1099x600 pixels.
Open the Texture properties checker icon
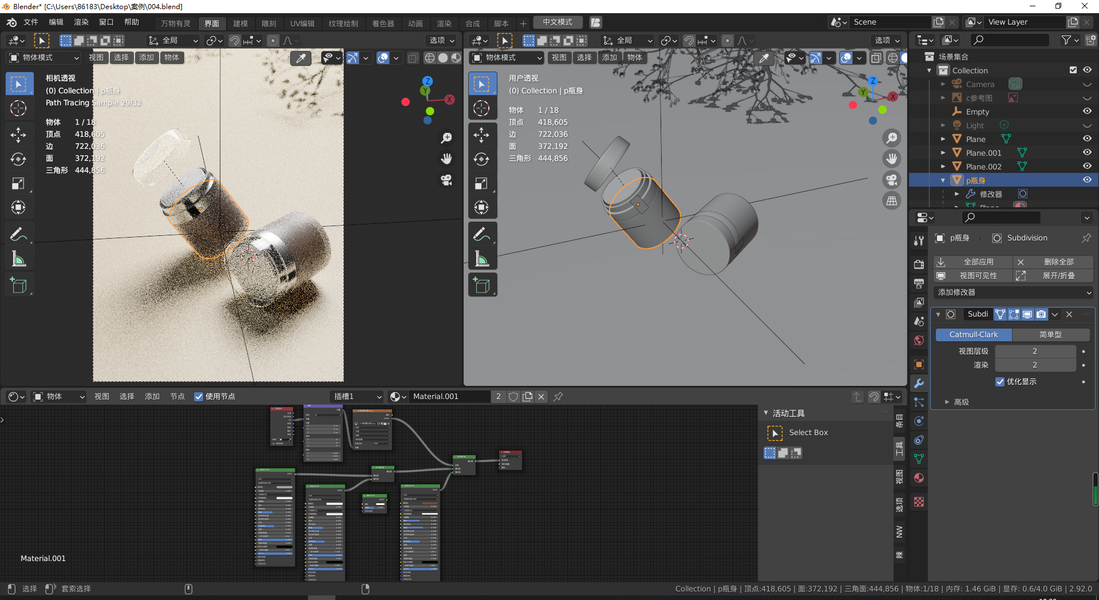coord(919,502)
